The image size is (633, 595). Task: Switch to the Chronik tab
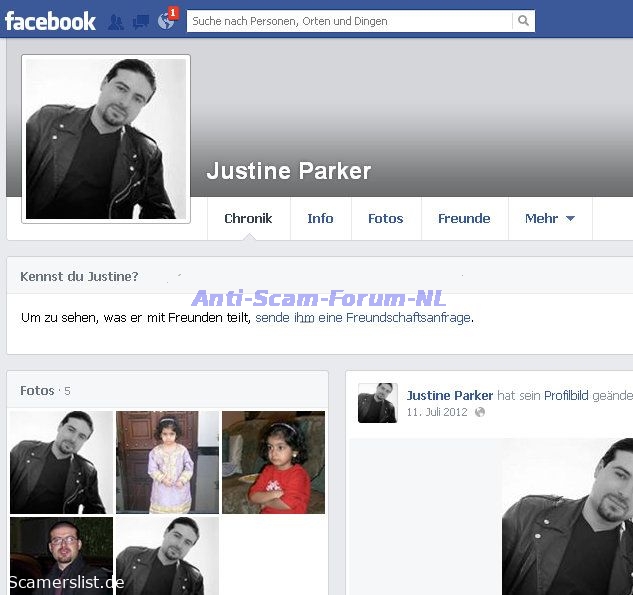(248, 218)
